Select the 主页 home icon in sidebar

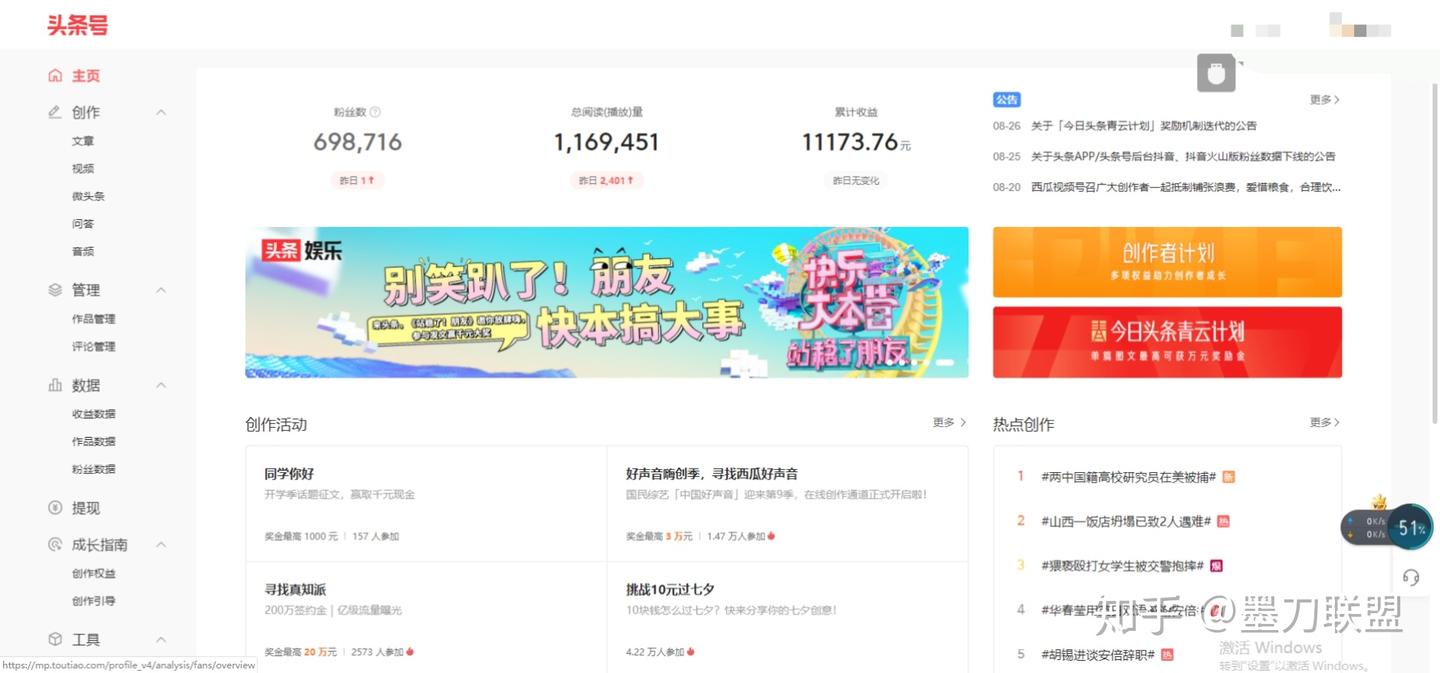(57, 75)
